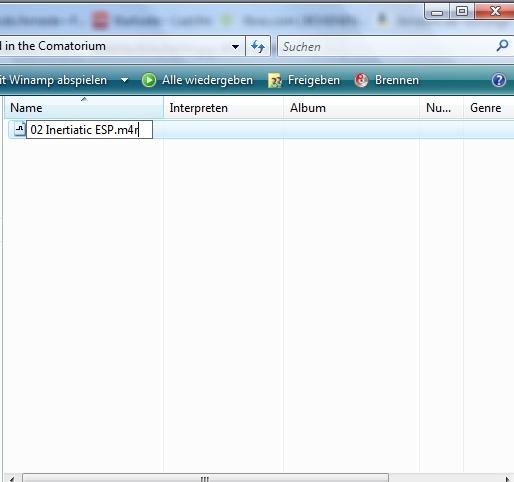Viewport: 514px width, 482px height.
Task: Sort by the Name column header
Action: 84,108
